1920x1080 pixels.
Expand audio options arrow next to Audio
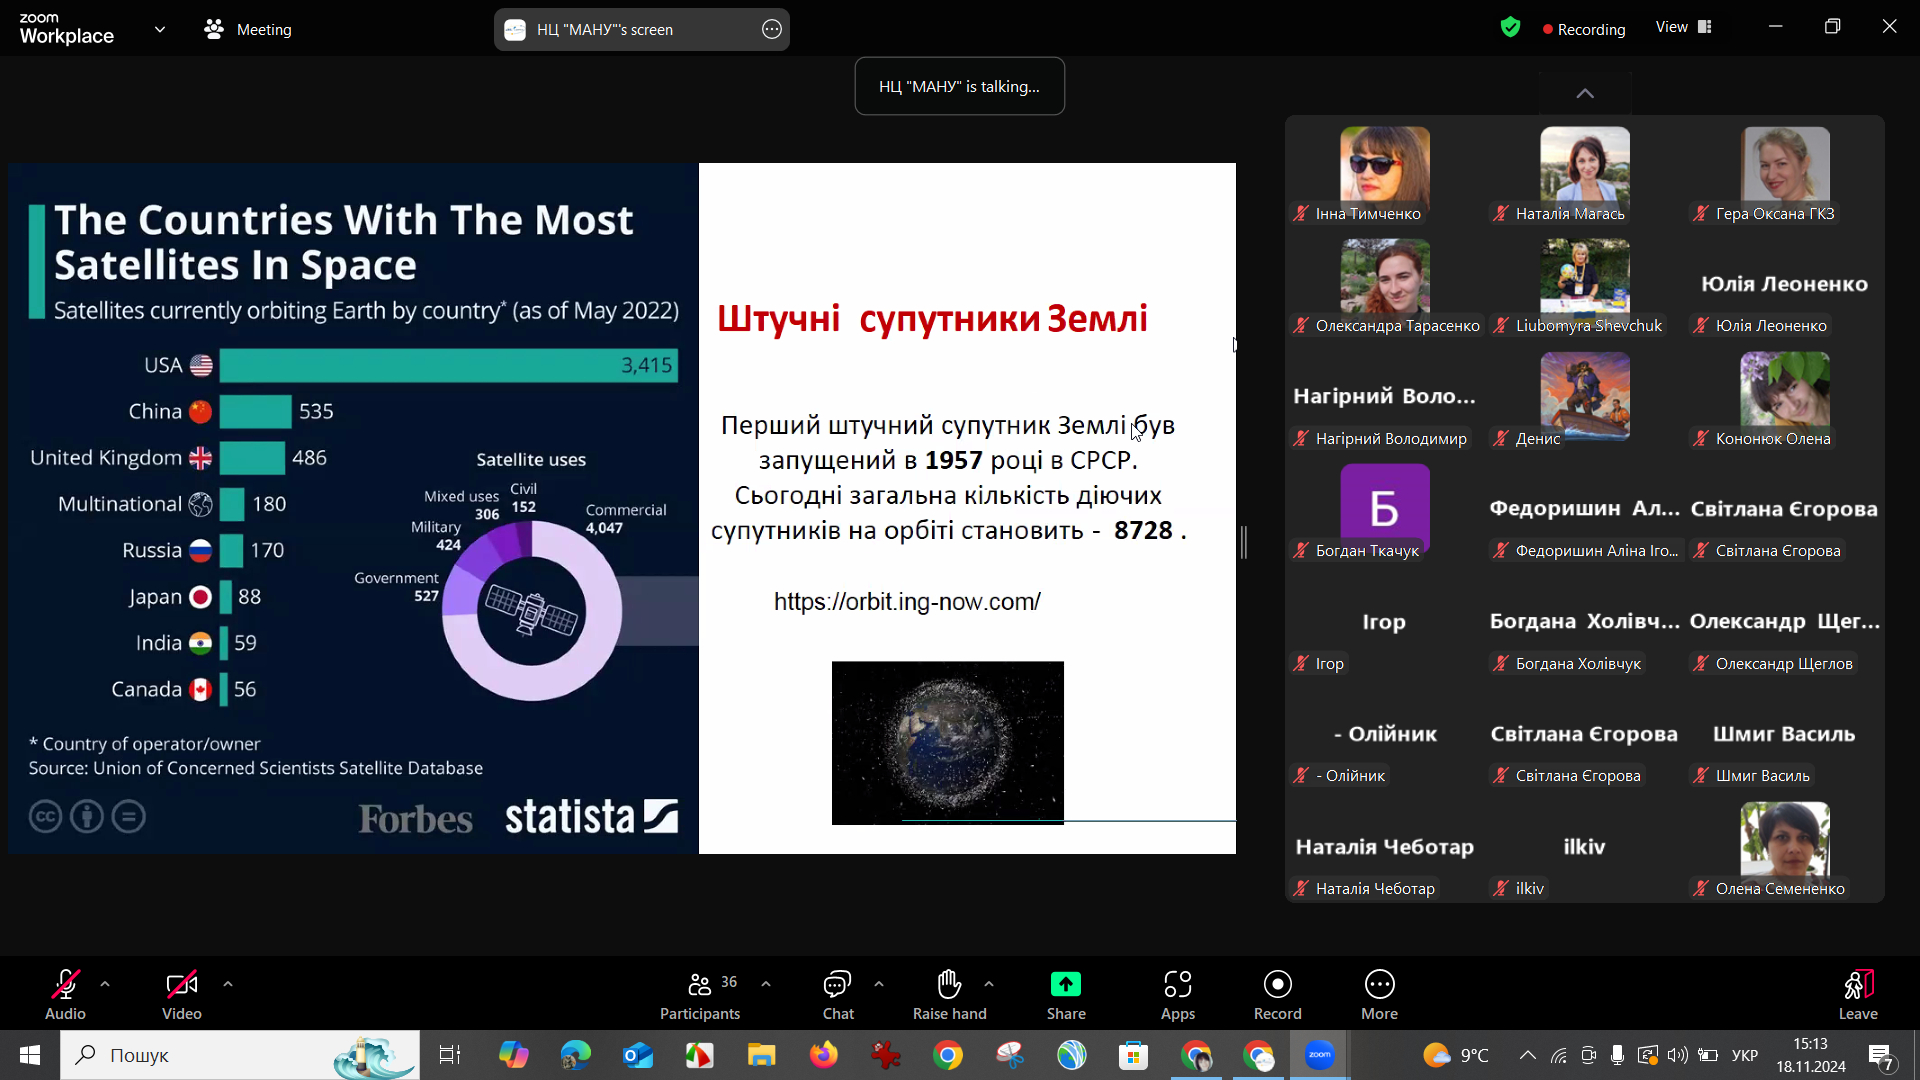(x=105, y=984)
